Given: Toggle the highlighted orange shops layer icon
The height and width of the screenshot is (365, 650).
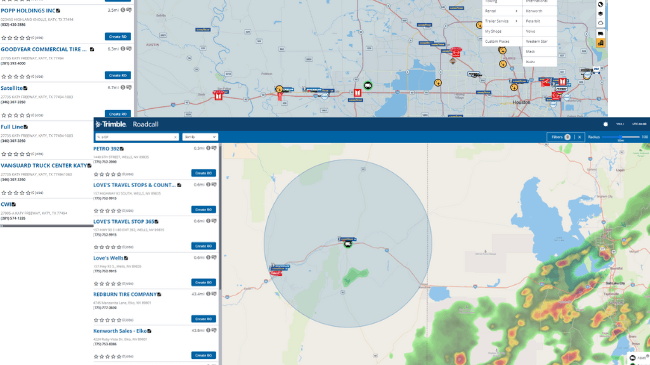Looking at the screenshot, I should [x=600, y=43].
